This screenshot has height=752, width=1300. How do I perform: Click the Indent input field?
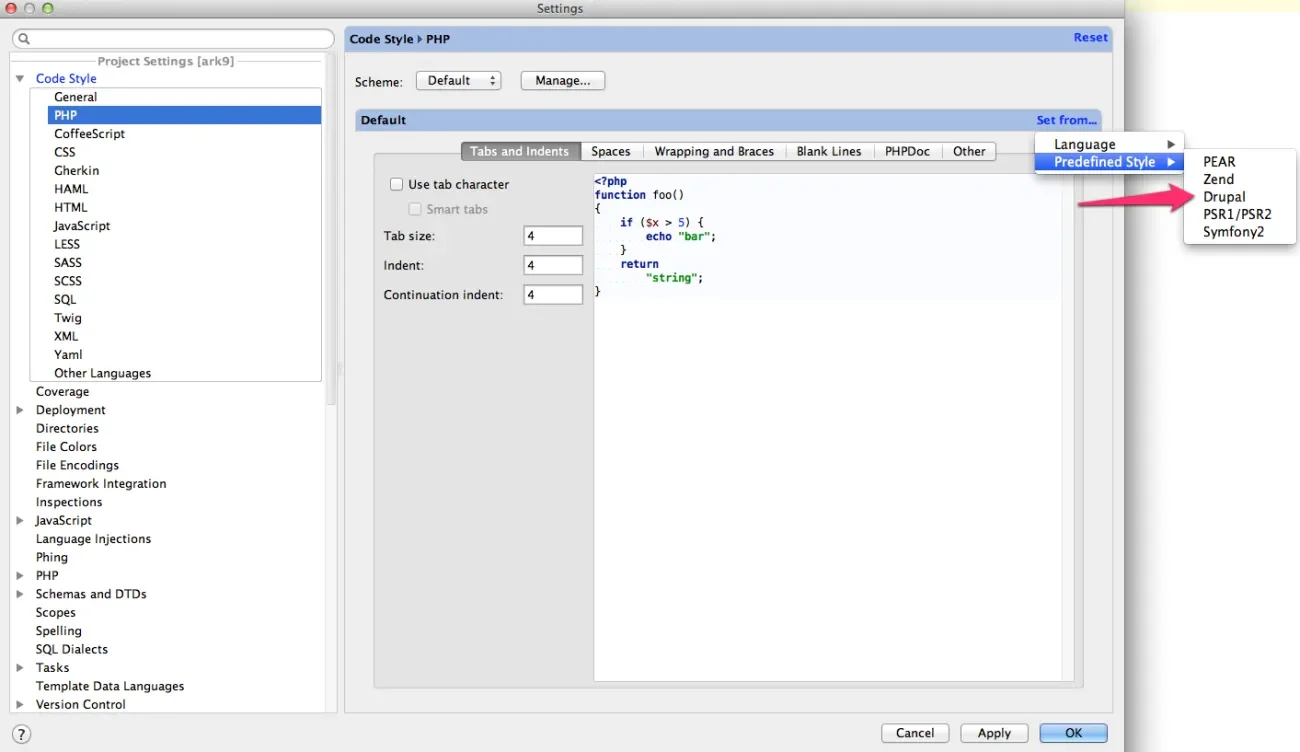(x=553, y=265)
